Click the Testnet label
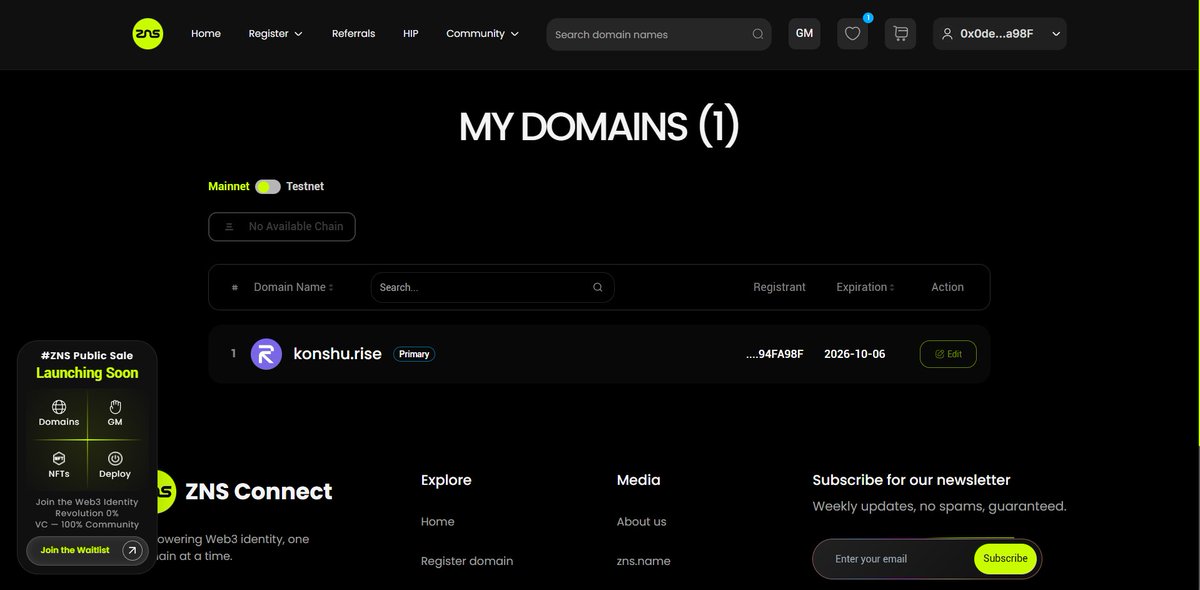Screen dimensions: 1200x590 tap(305, 187)
